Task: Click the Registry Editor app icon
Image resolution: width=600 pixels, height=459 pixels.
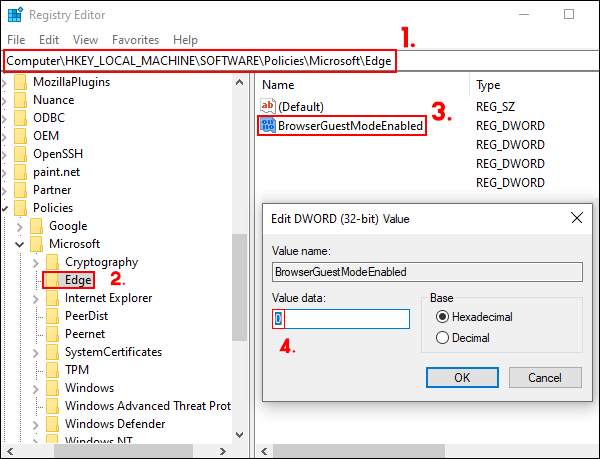Action: 15,15
